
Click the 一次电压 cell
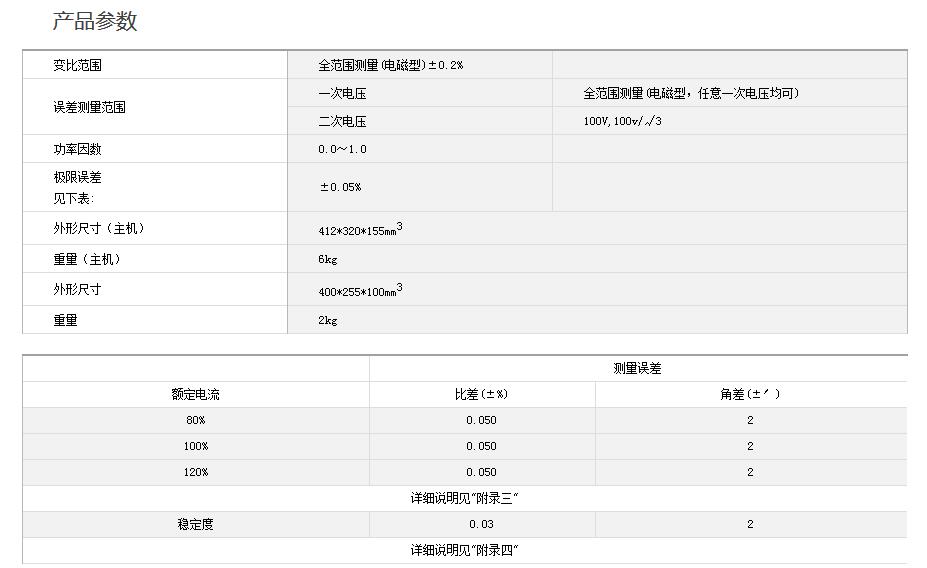pos(342,93)
